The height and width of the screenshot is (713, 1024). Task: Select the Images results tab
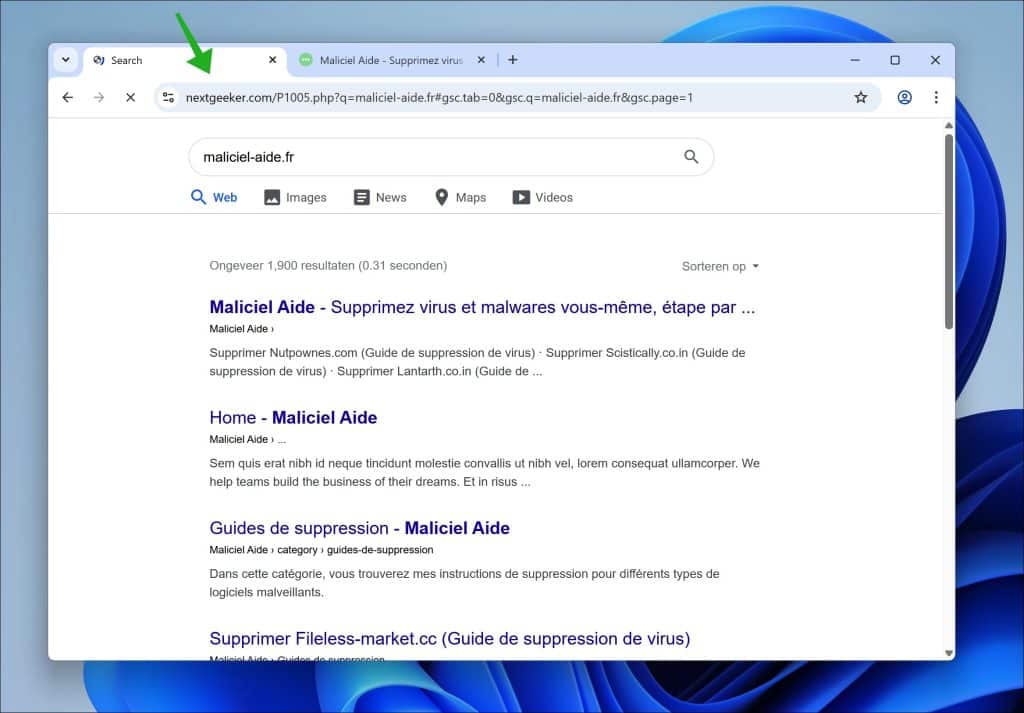click(295, 197)
